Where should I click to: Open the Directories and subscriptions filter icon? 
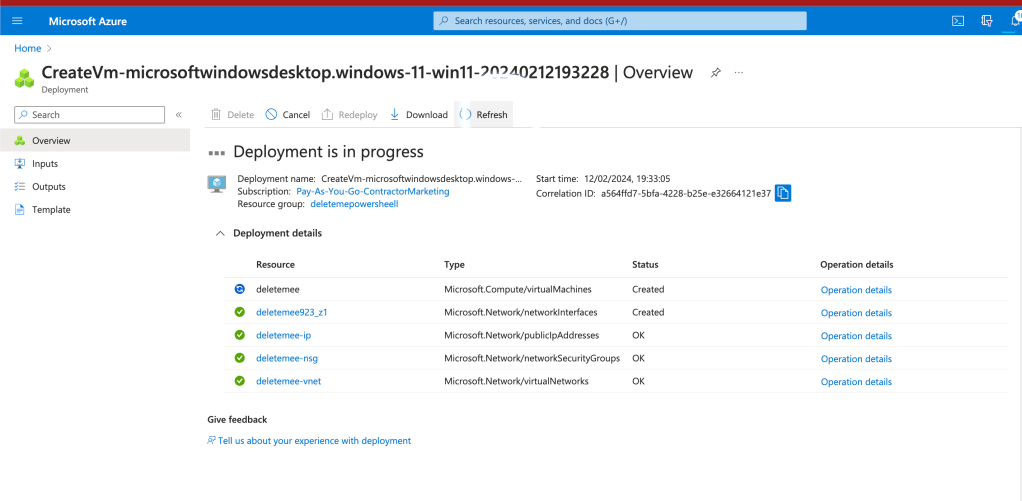(x=987, y=21)
